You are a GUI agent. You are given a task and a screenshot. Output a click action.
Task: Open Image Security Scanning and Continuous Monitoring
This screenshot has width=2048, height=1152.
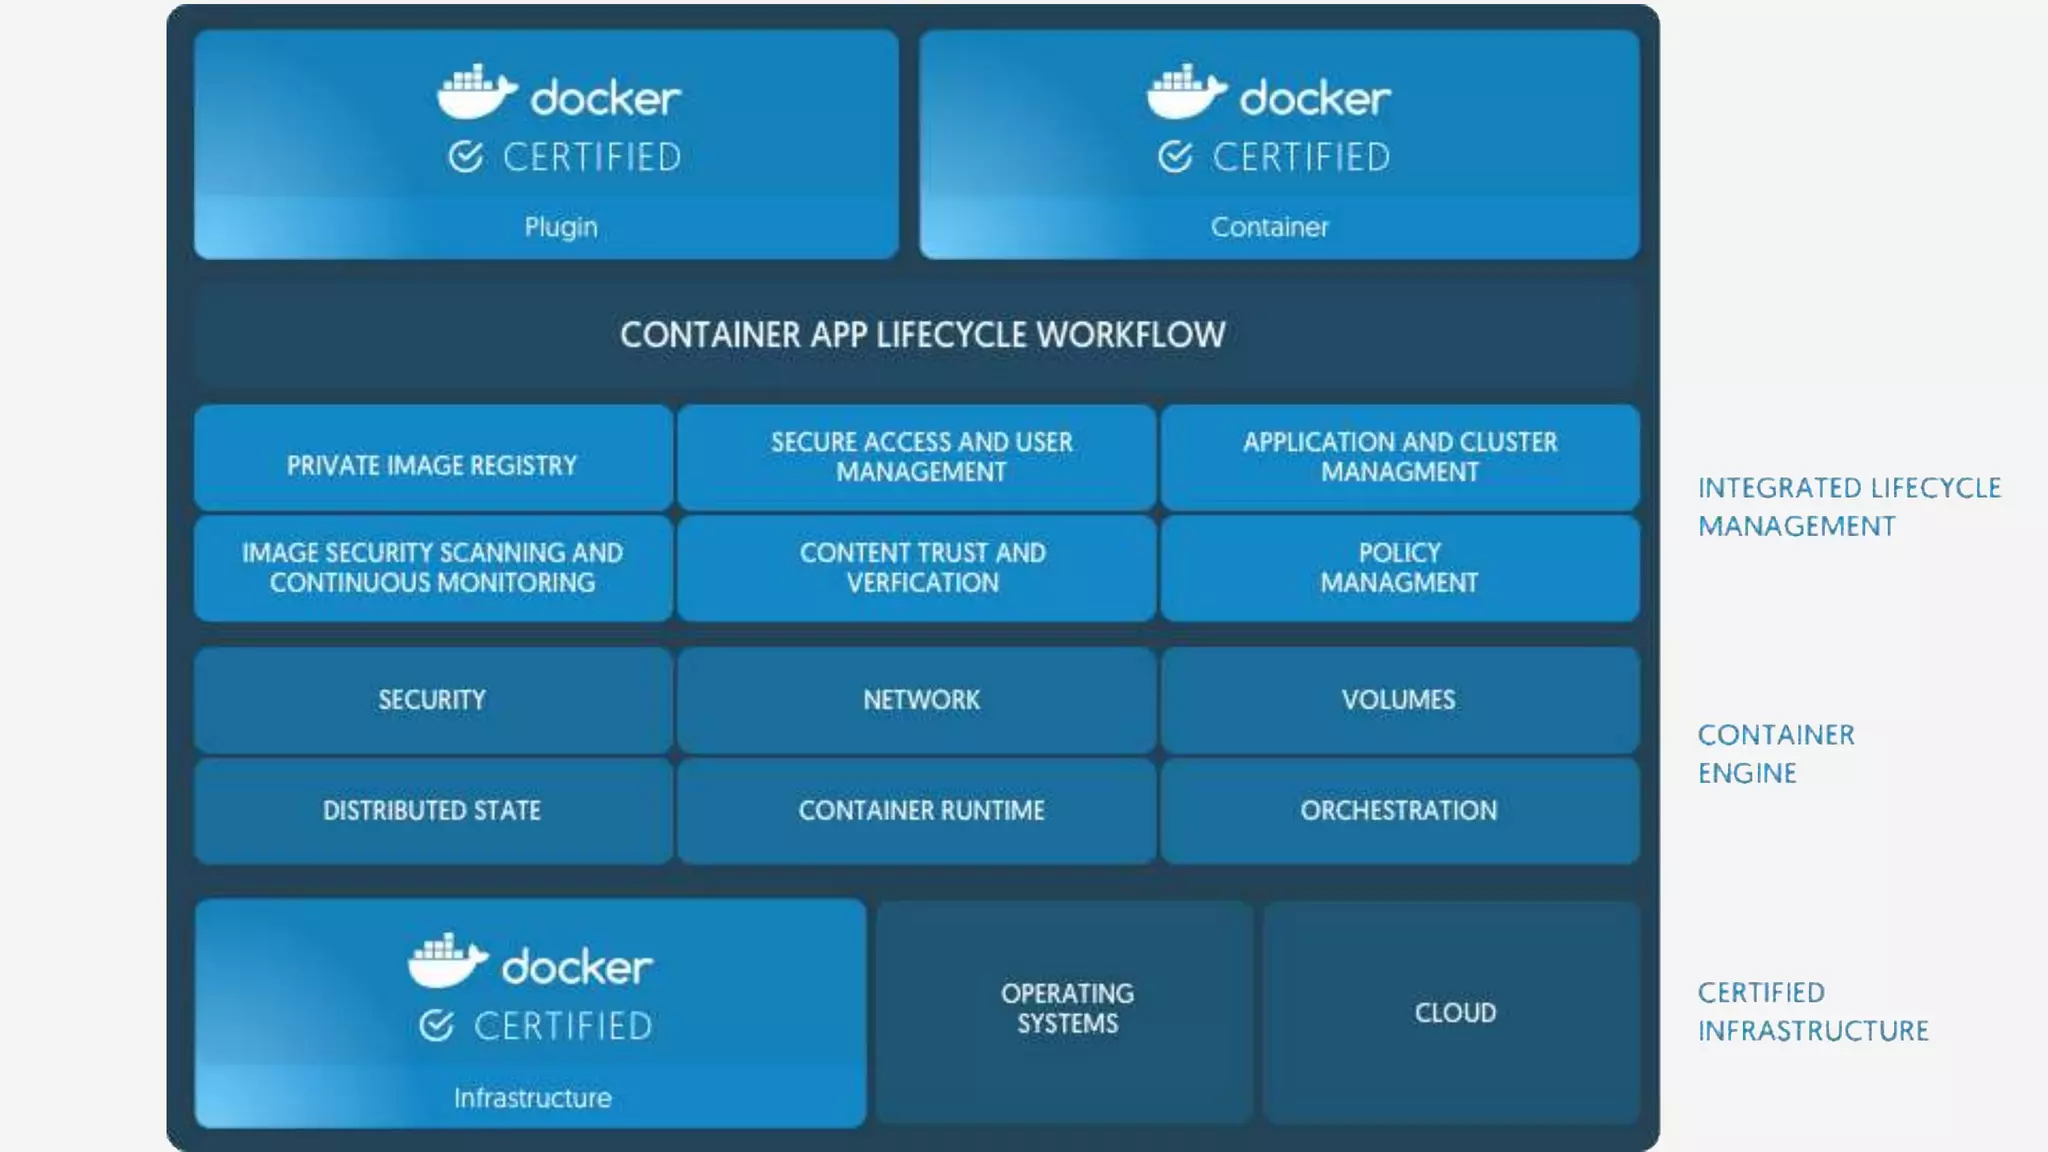pos(432,568)
